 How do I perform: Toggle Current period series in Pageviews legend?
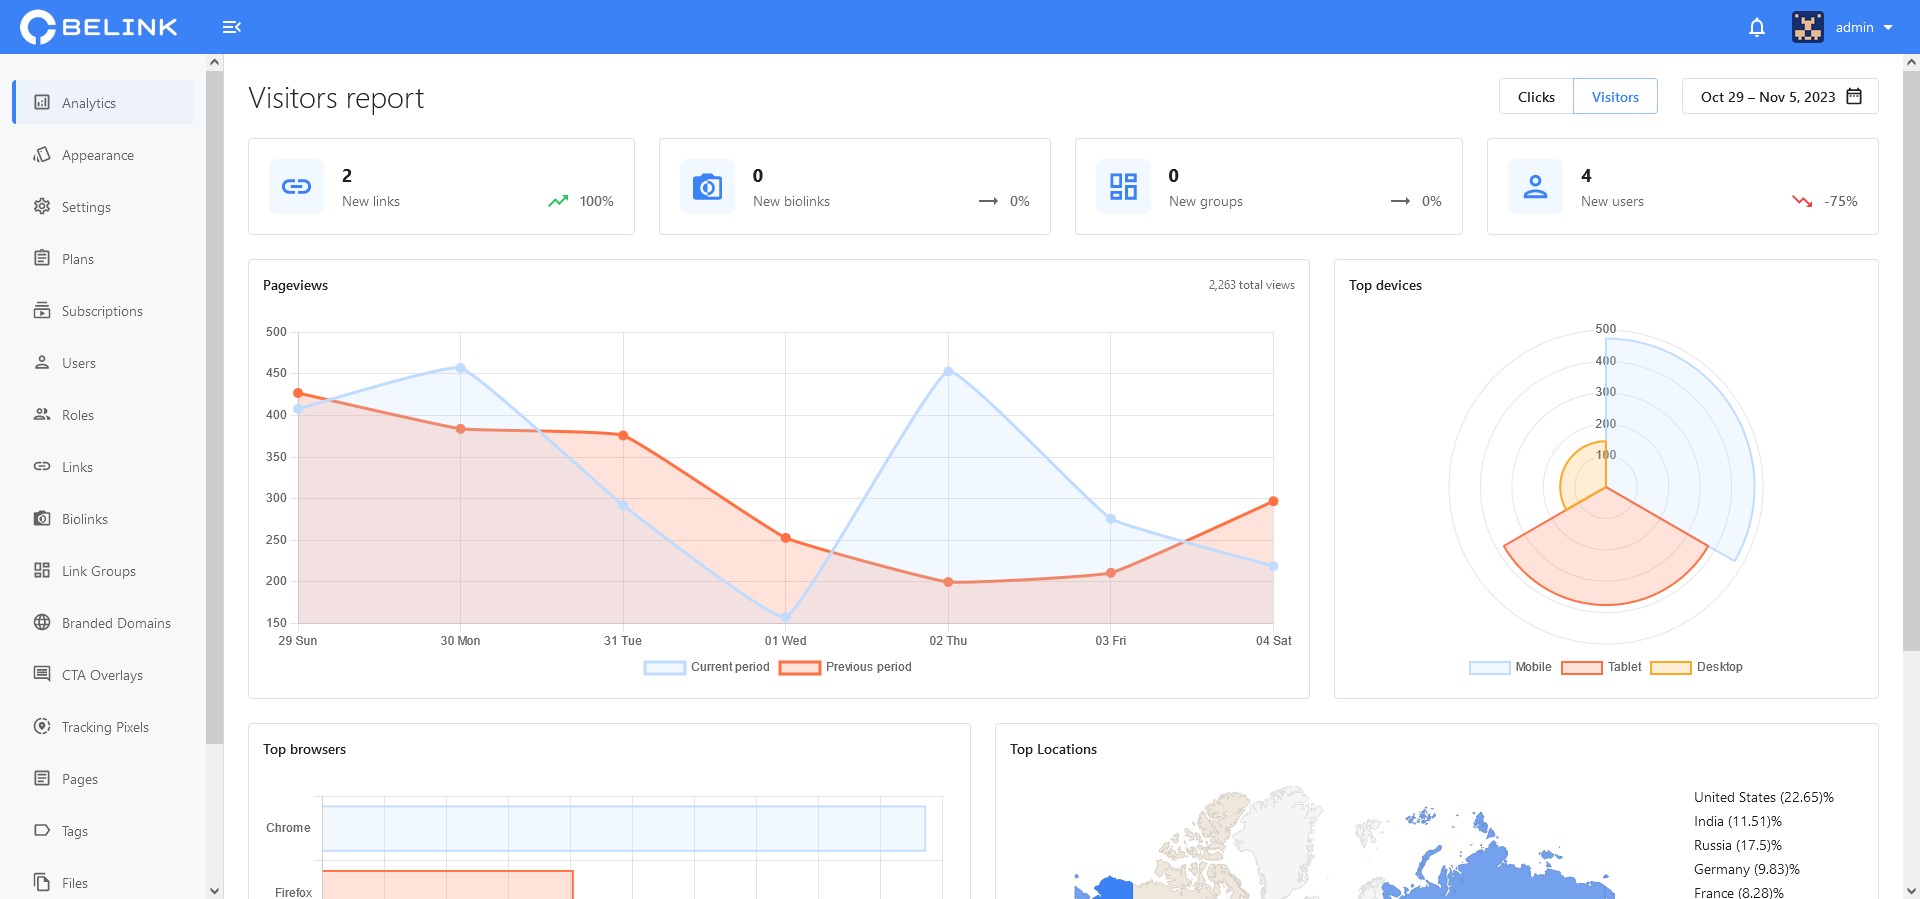707,667
